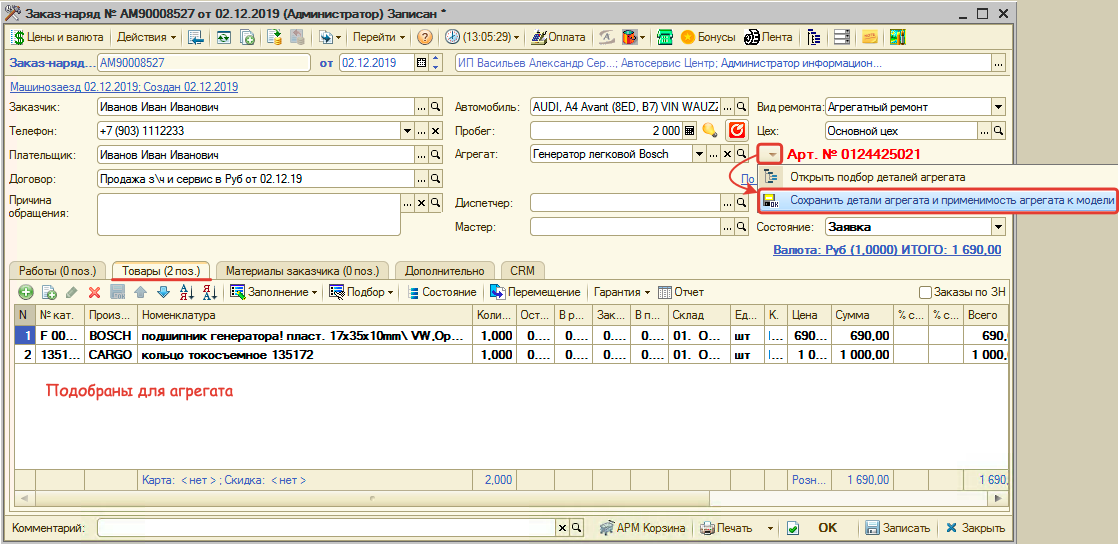
Task: Open АРМ Корзина
Action: click(x=643, y=528)
